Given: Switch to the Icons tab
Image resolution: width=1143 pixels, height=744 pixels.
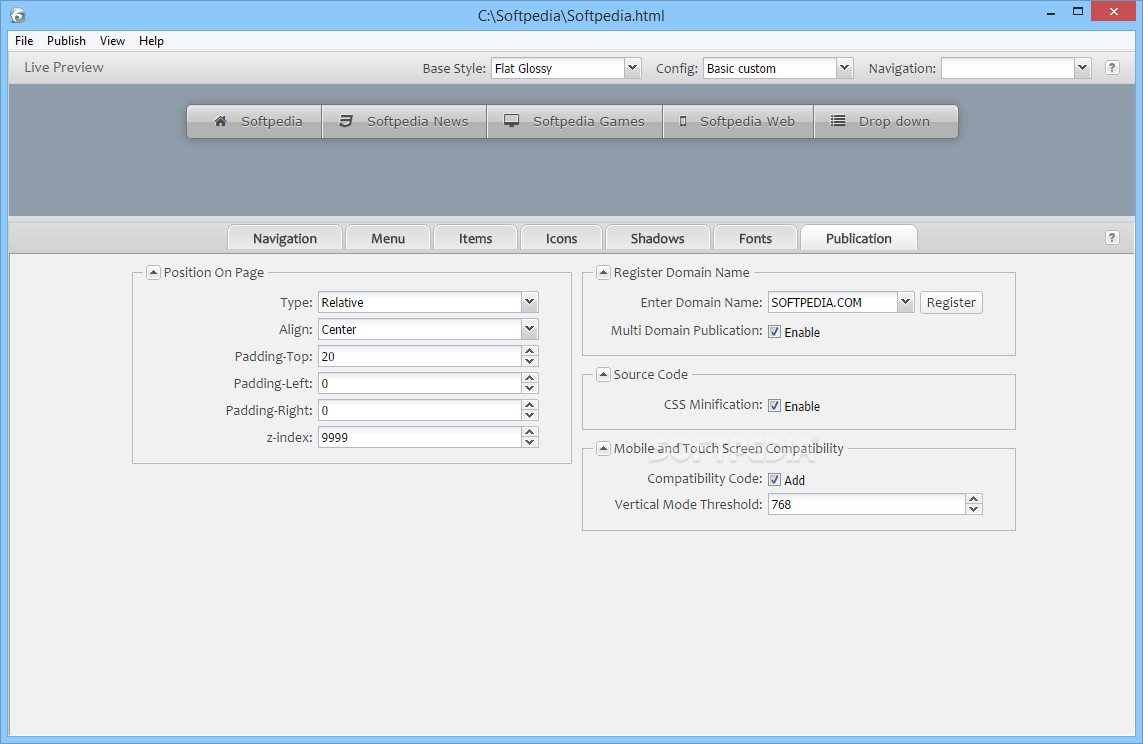Looking at the screenshot, I should pos(561,238).
